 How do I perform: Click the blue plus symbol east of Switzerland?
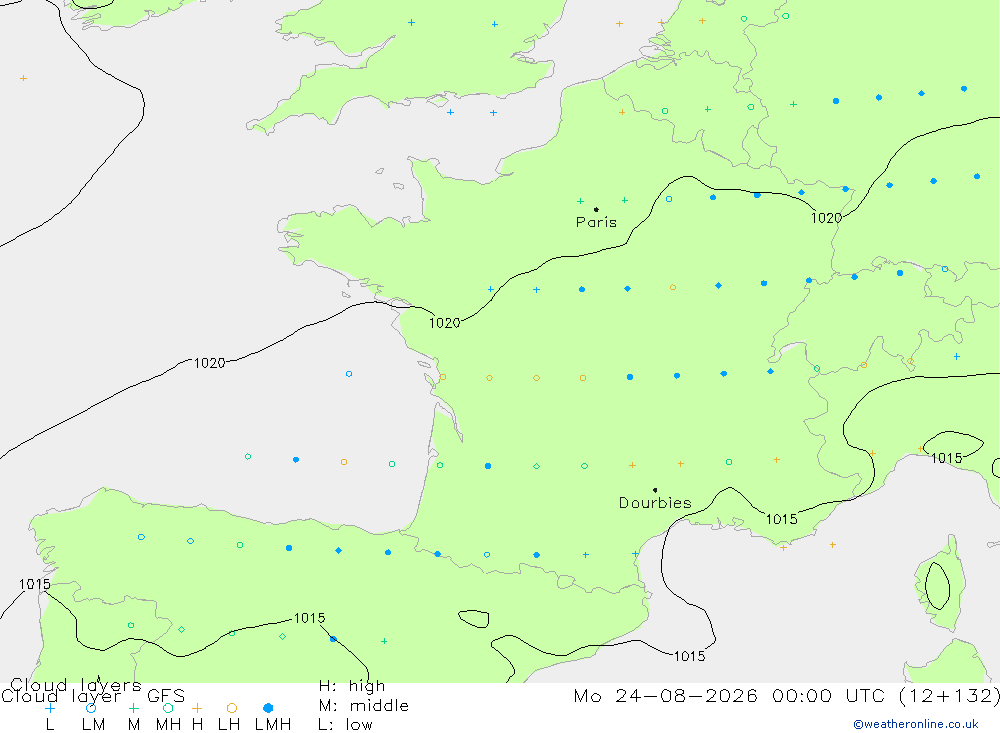pyautogui.click(x=957, y=357)
